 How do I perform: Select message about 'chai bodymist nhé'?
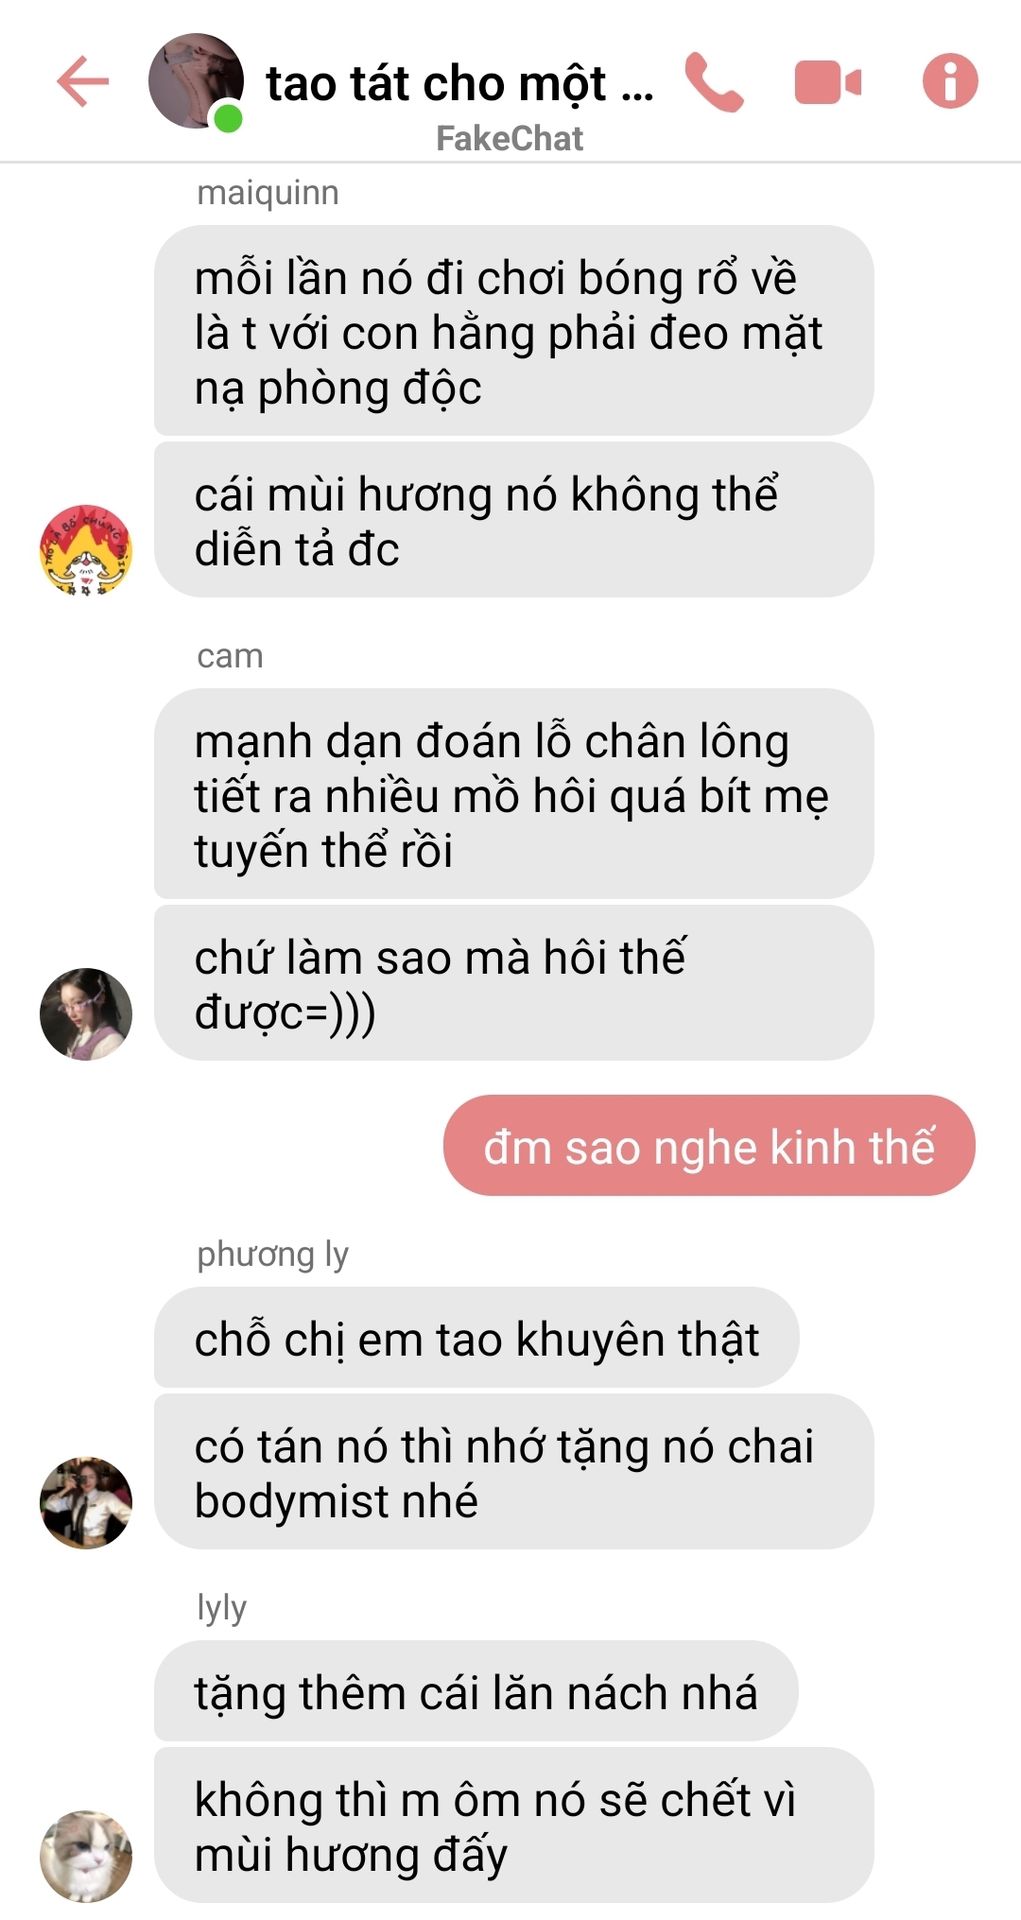[514, 1472]
